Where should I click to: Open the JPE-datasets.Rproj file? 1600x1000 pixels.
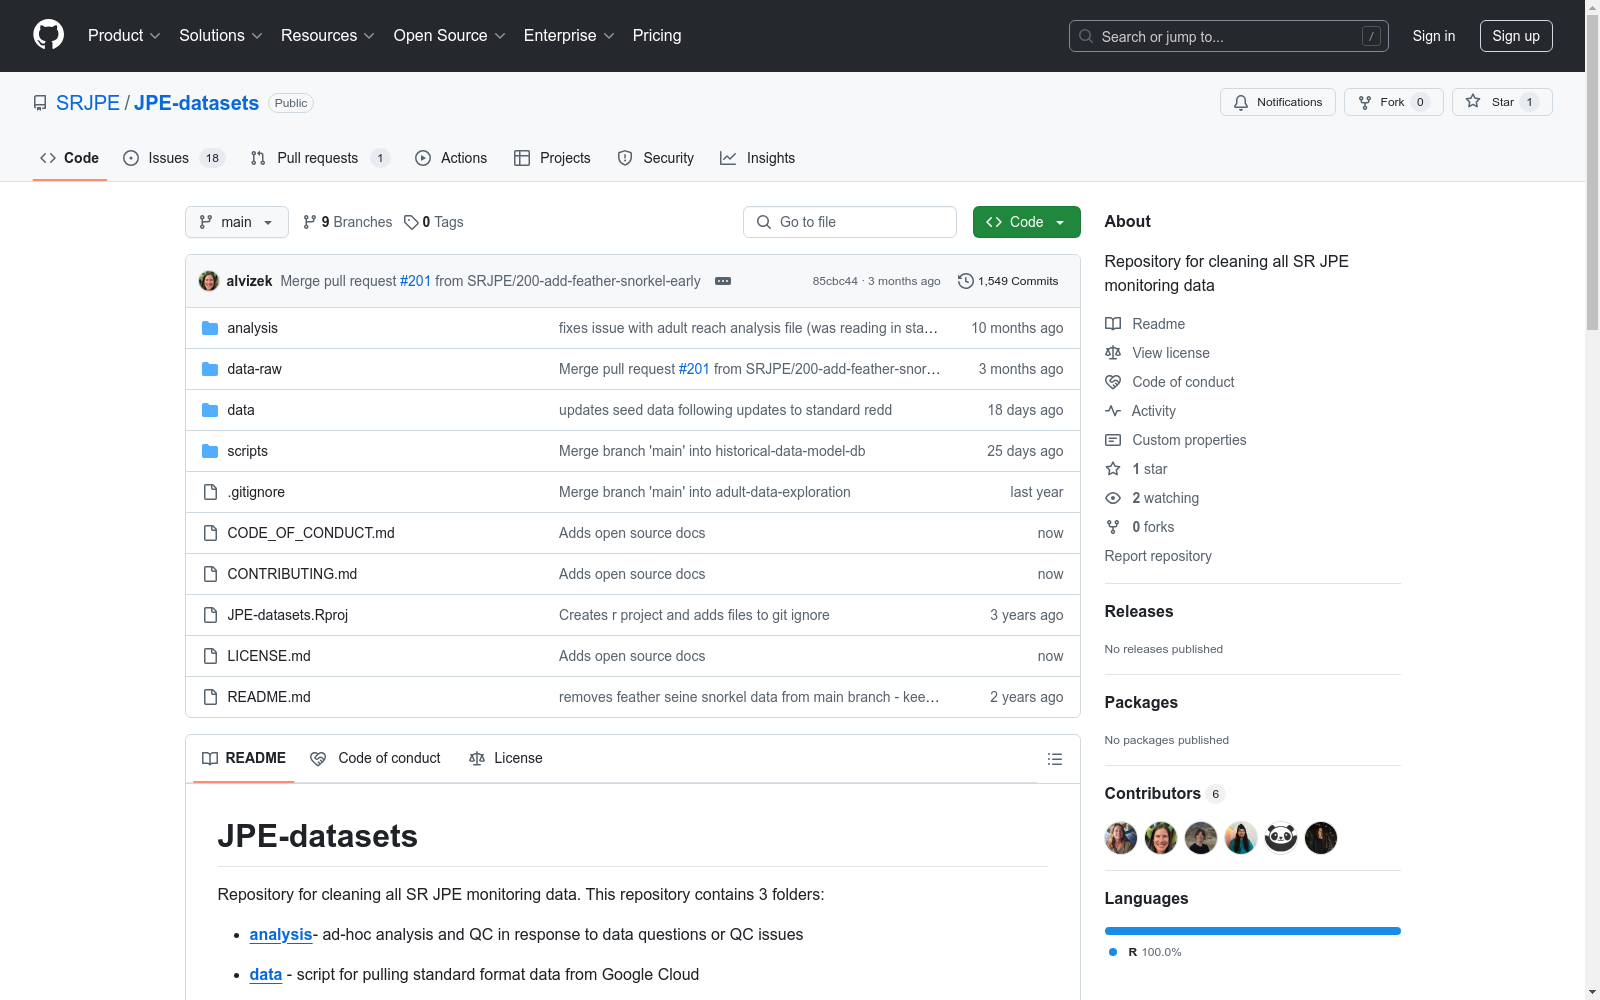[x=288, y=615]
